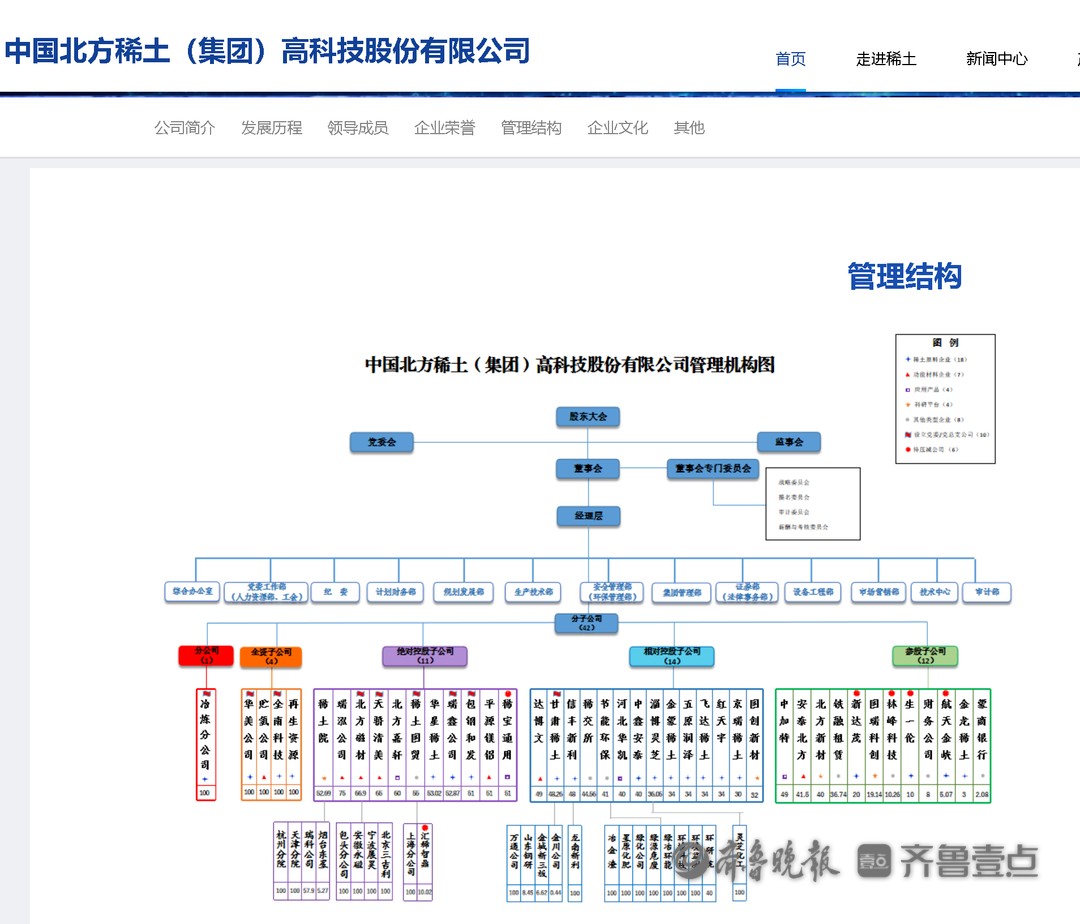Click the red triangle legend icon
Image resolution: width=1080 pixels, height=924 pixels.
(x=907, y=374)
